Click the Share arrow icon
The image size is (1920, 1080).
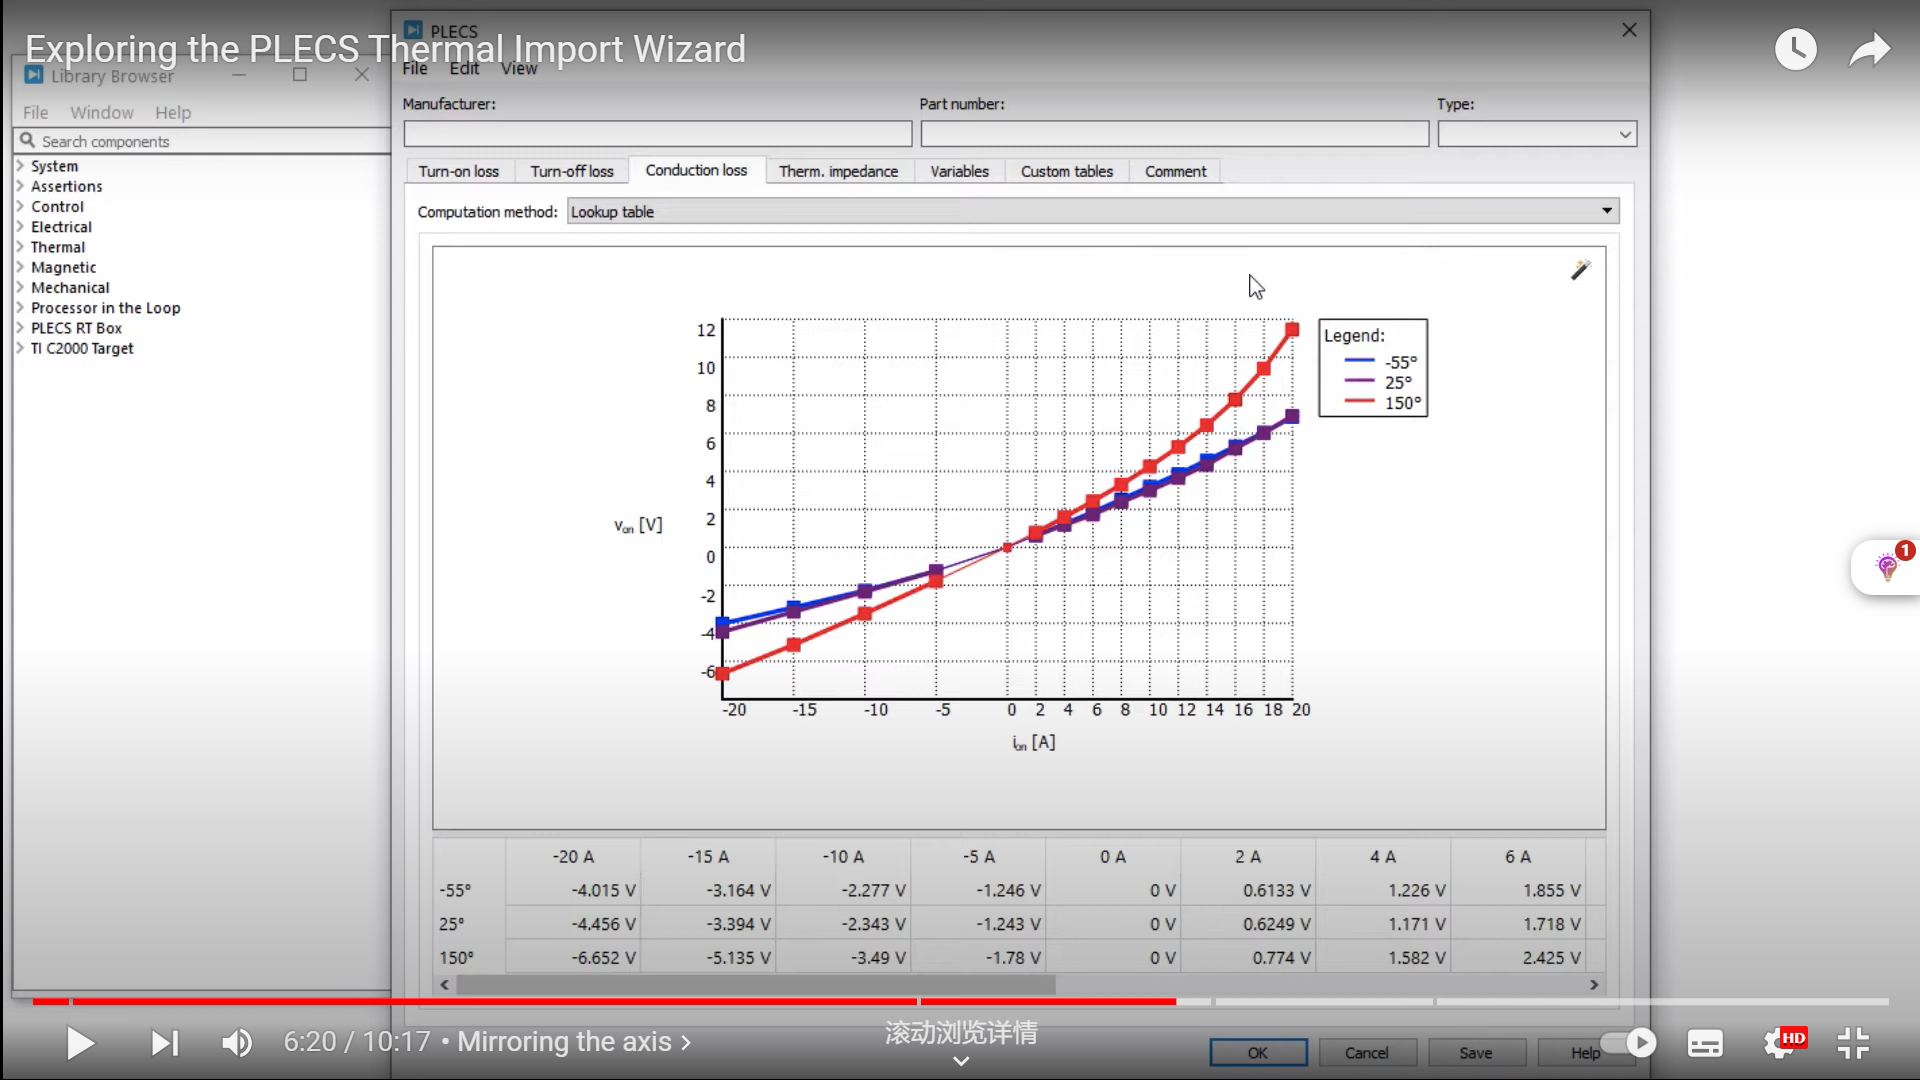pyautogui.click(x=1869, y=49)
